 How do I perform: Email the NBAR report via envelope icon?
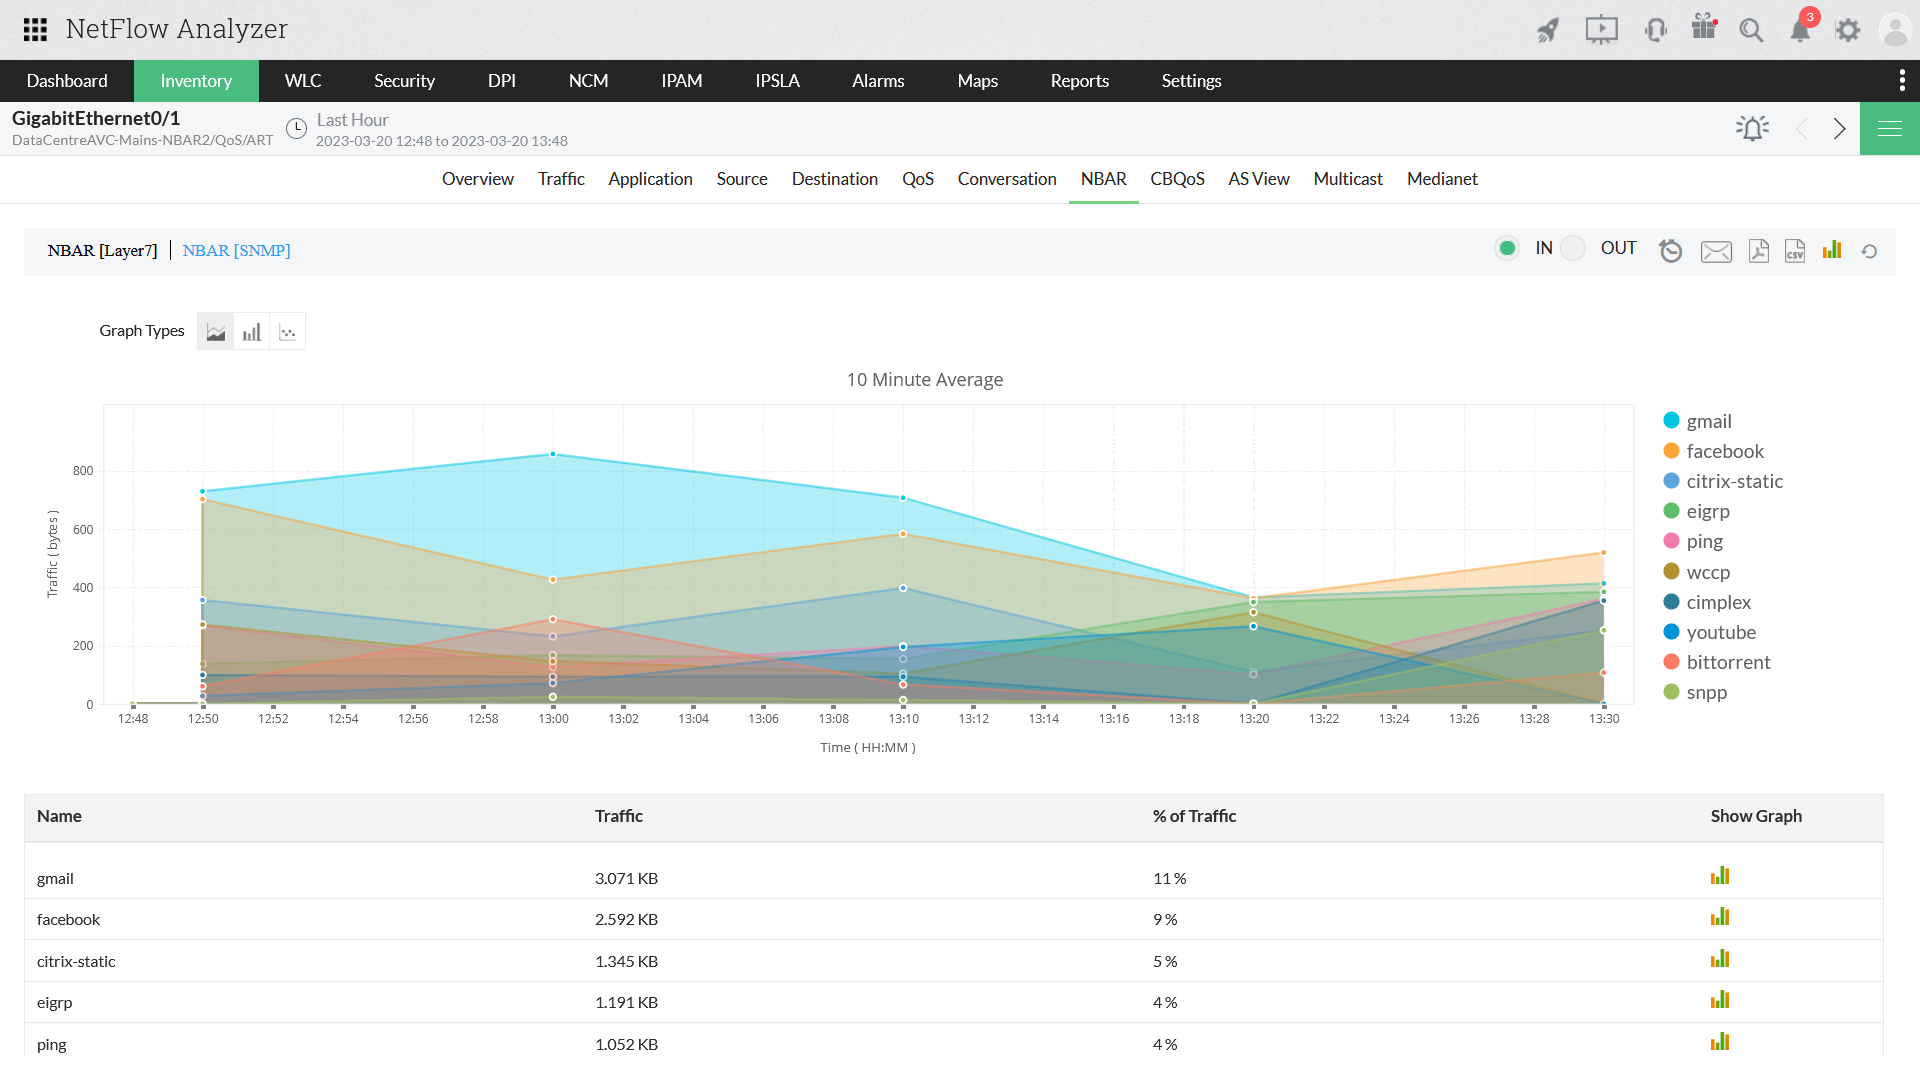tap(1716, 251)
